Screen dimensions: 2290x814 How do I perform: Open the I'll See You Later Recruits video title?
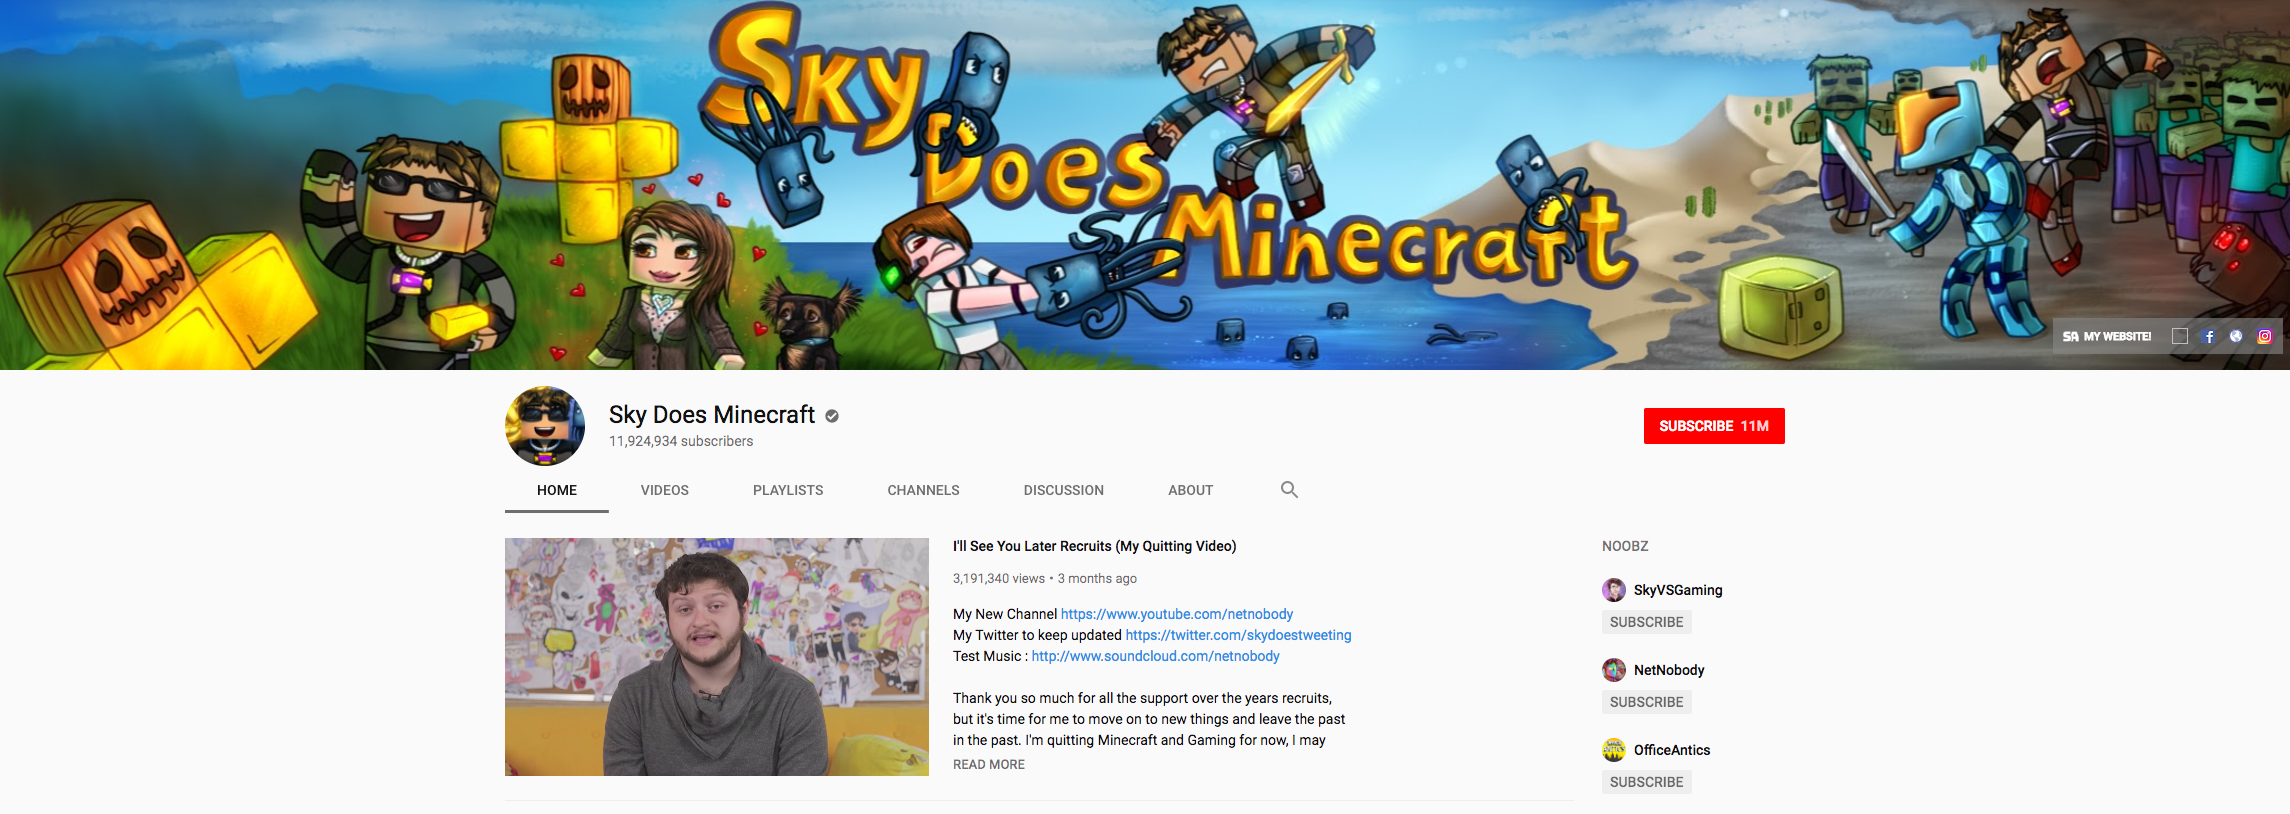[x=1095, y=546]
